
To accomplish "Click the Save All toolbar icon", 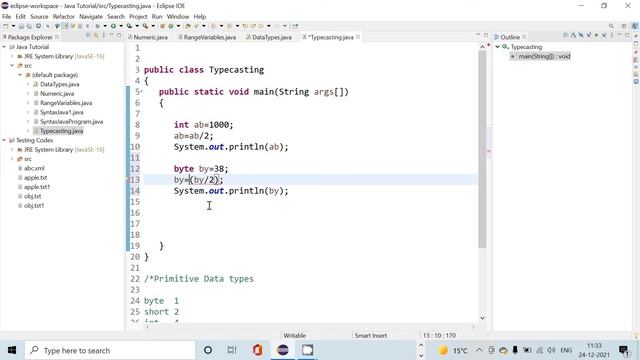I will [x=29, y=26].
